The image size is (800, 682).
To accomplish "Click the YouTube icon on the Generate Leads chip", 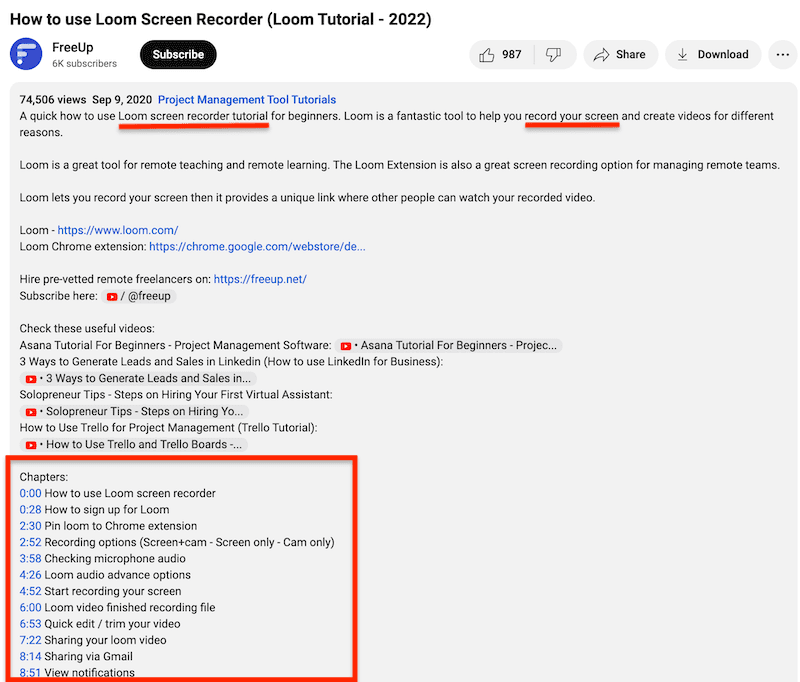I will coord(31,378).
